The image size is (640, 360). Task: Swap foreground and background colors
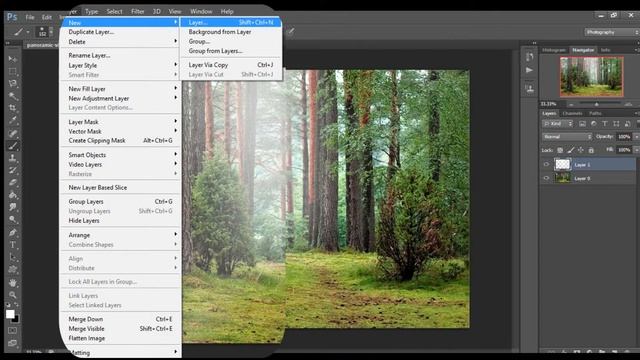pyautogui.click(x=17, y=305)
